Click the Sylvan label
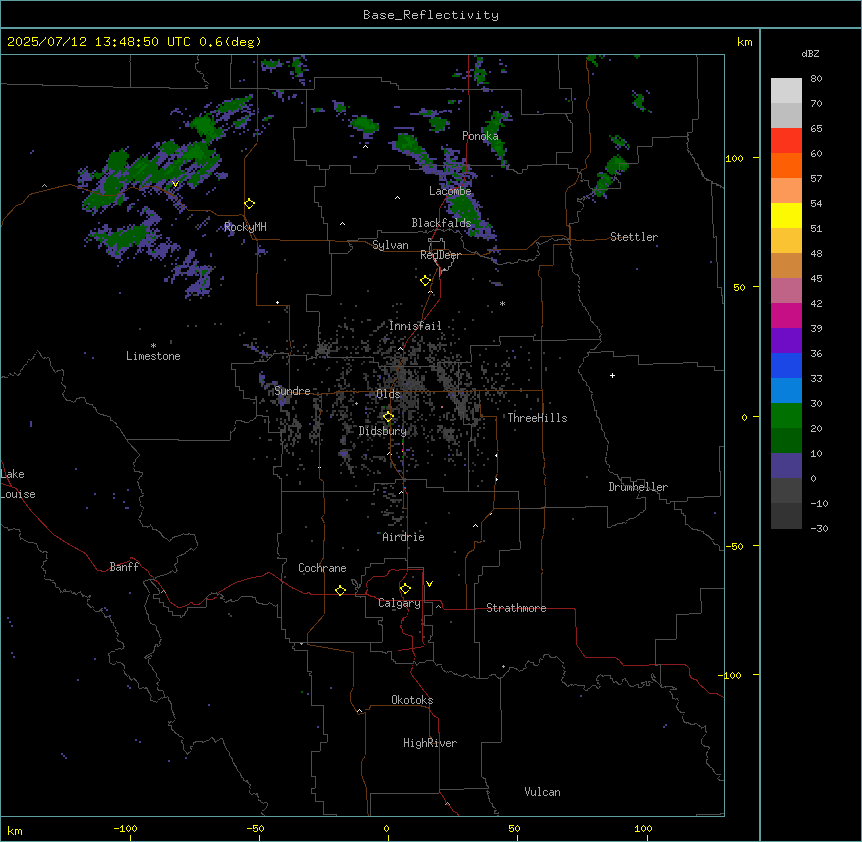This screenshot has width=862, height=842. [x=390, y=245]
